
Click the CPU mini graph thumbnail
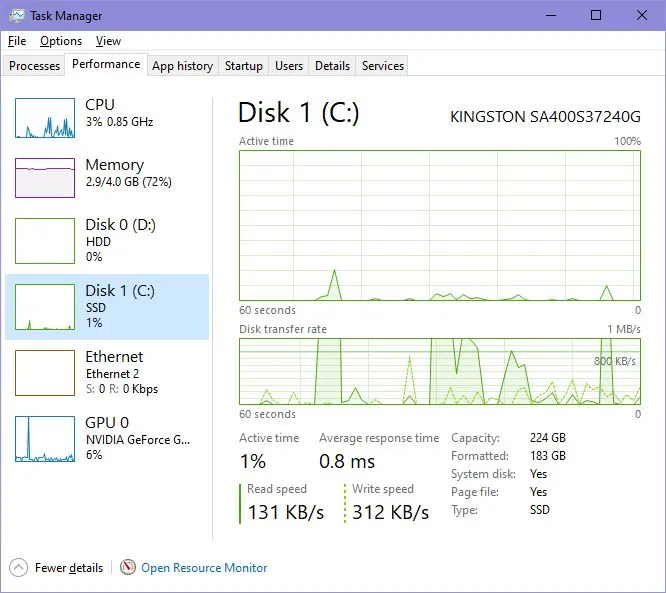45,118
